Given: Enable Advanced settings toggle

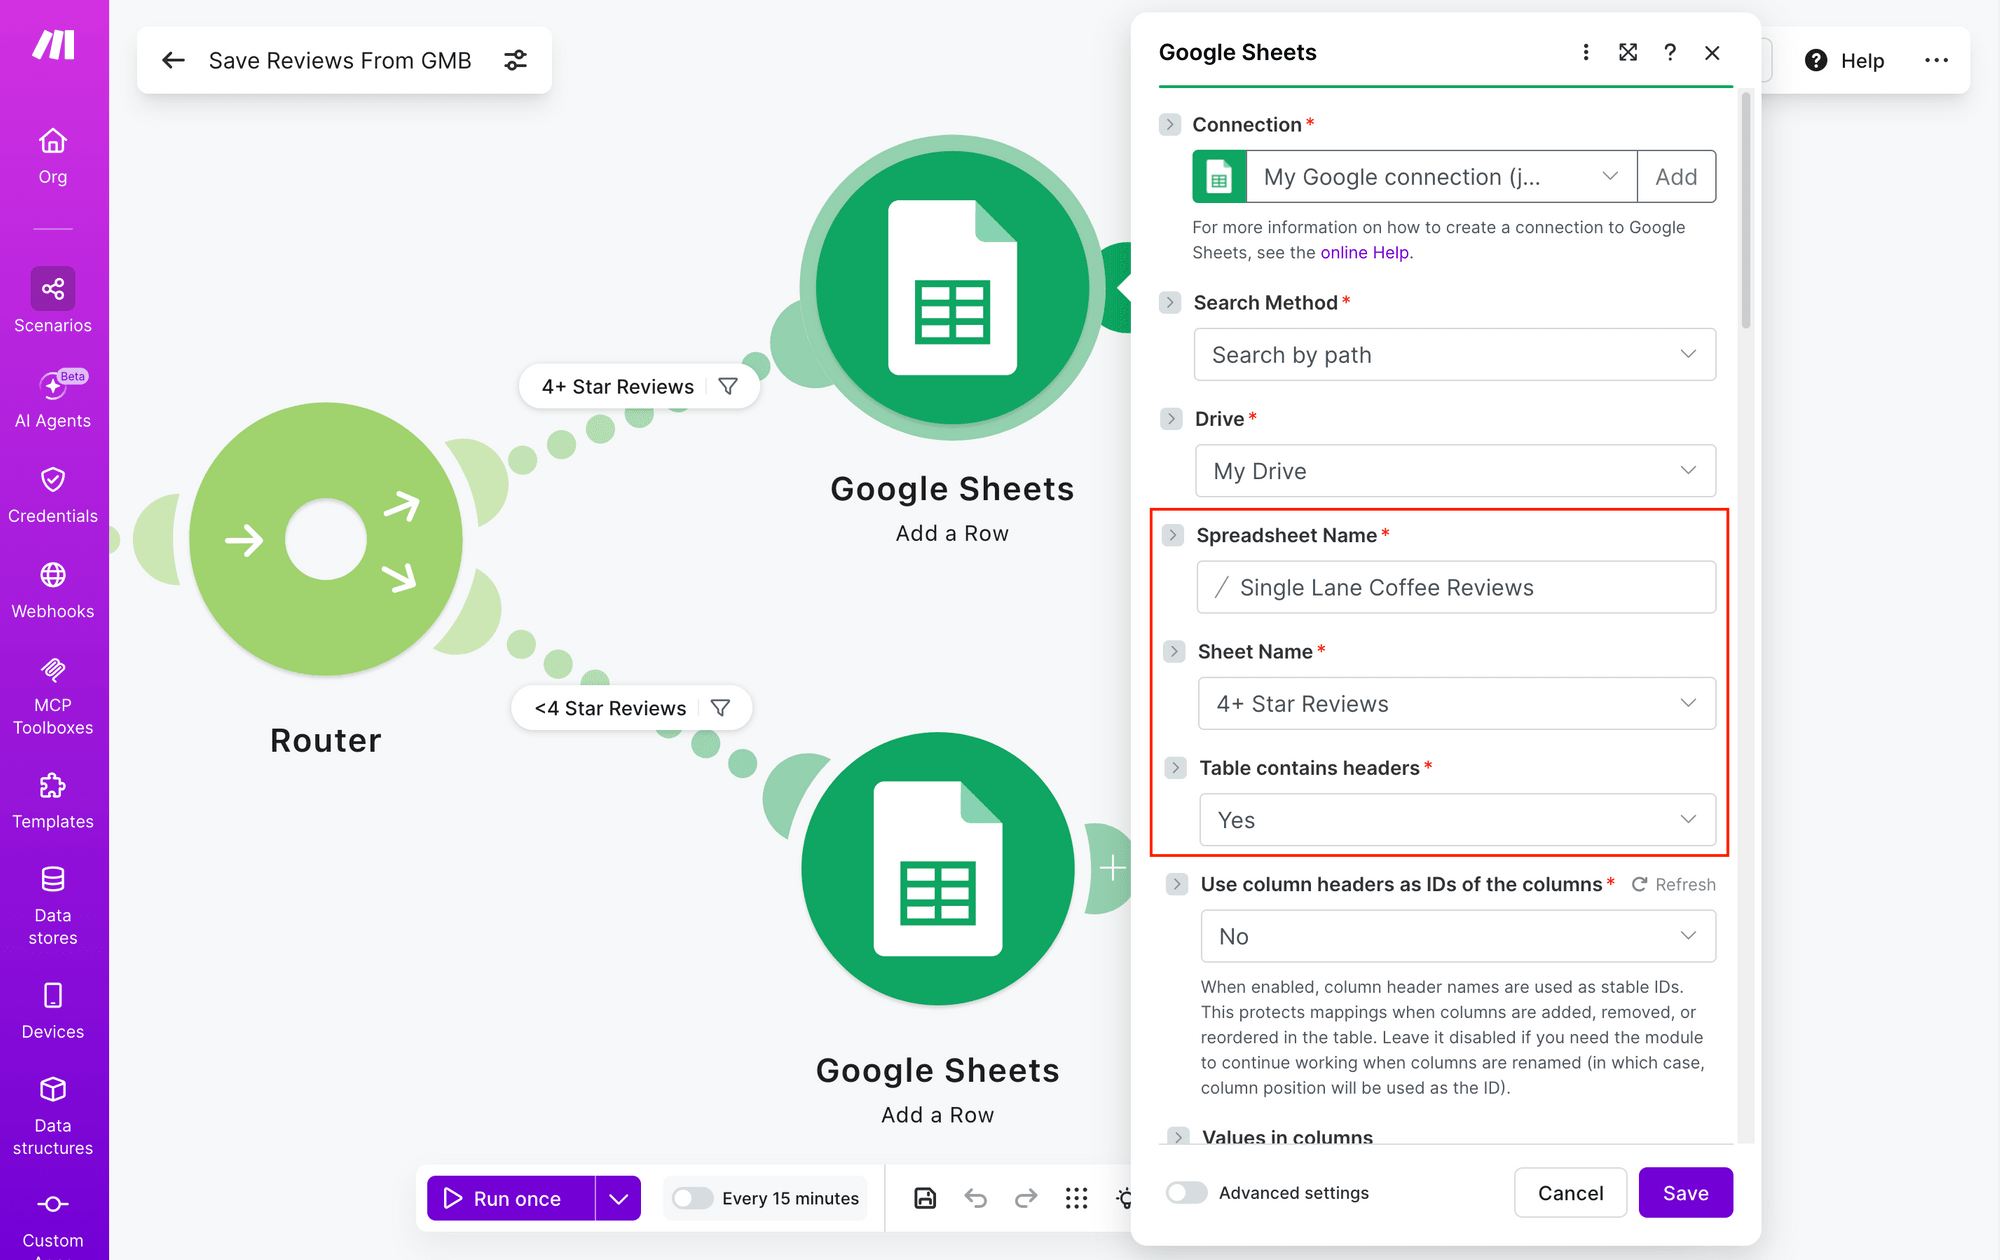Looking at the screenshot, I should [x=1187, y=1192].
